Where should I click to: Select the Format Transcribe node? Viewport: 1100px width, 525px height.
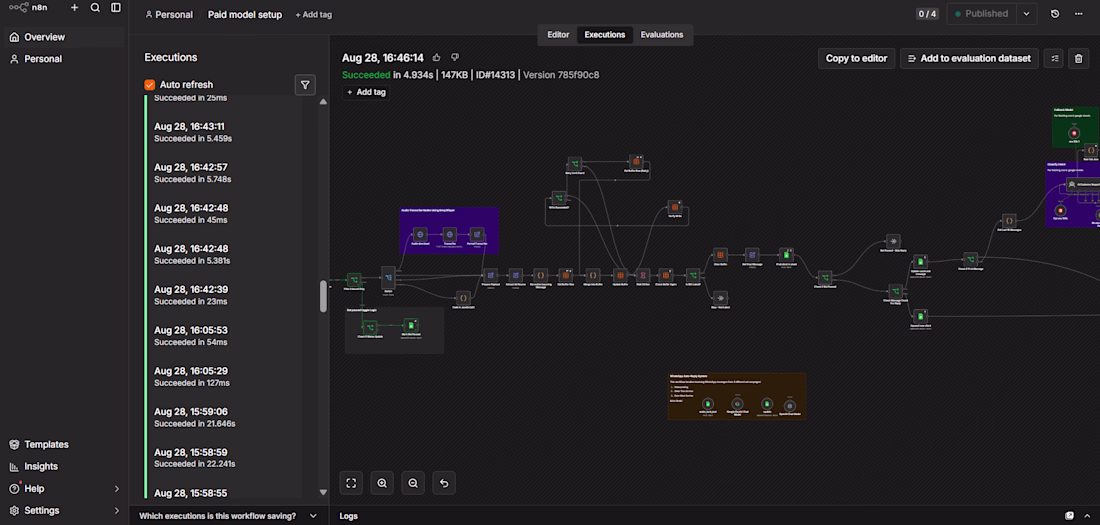(477, 234)
